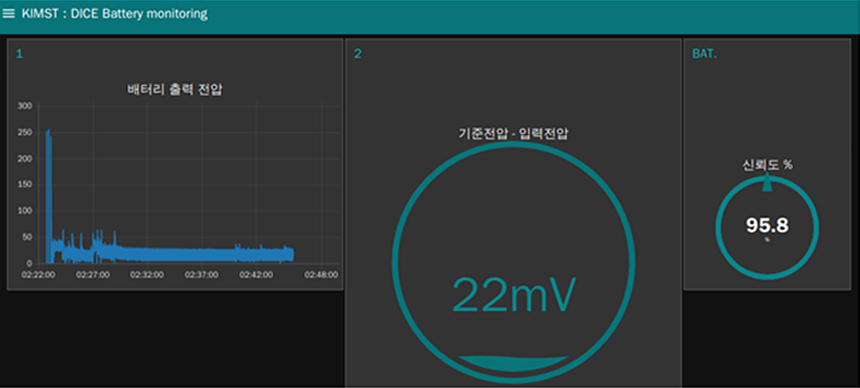The width and height of the screenshot is (860, 388).
Task: Click the panel 2 group heading
Action: coord(358,54)
